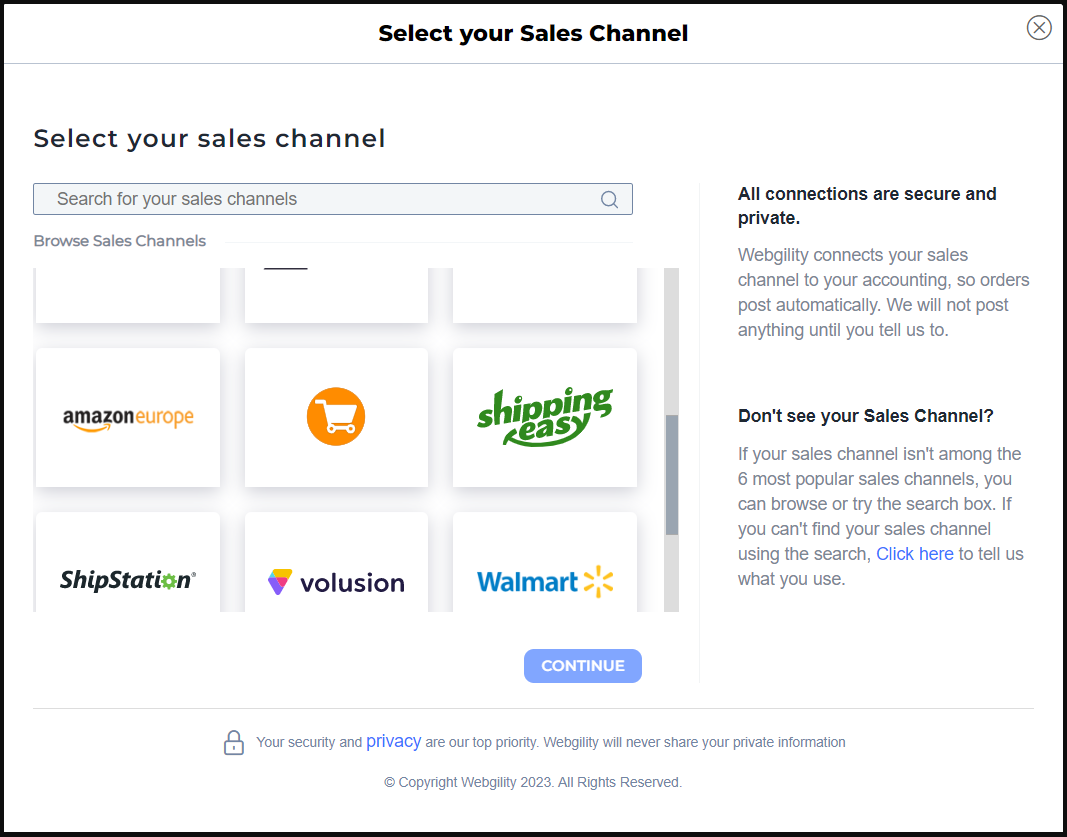Click "Don't see your Sales Channel?" heading
The image size is (1067, 837).
click(x=866, y=416)
